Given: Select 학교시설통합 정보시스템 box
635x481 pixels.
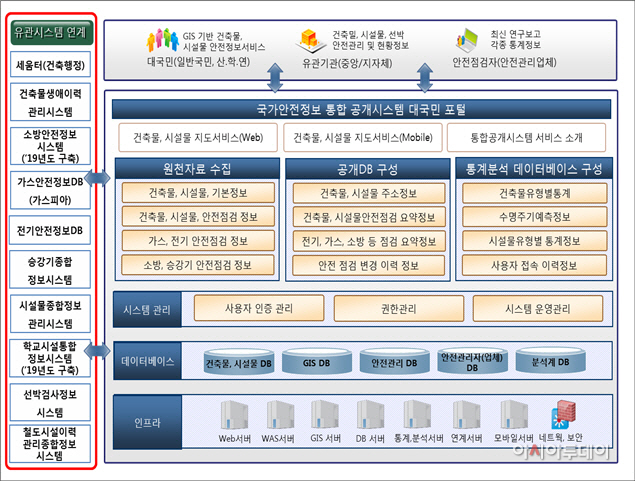Looking at the screenshot, I should pos(50,358).
